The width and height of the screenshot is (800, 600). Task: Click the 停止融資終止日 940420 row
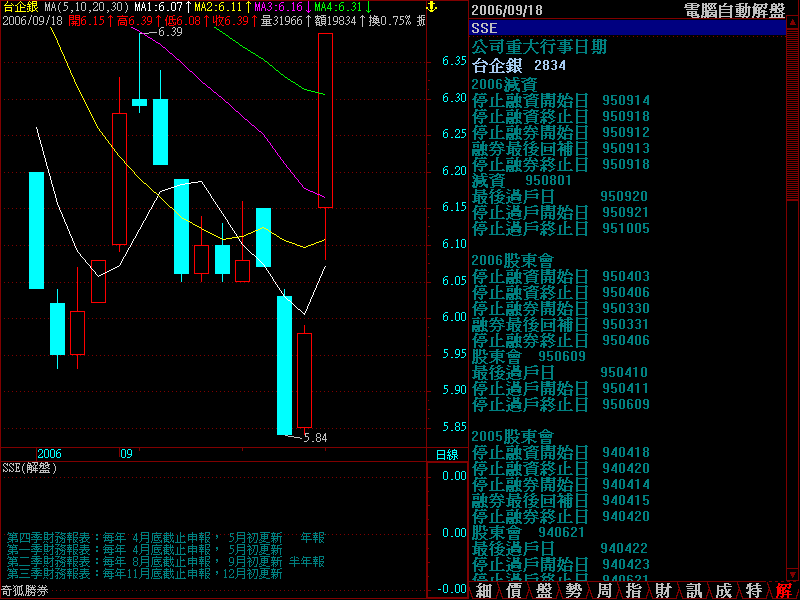tap(561, 468)
